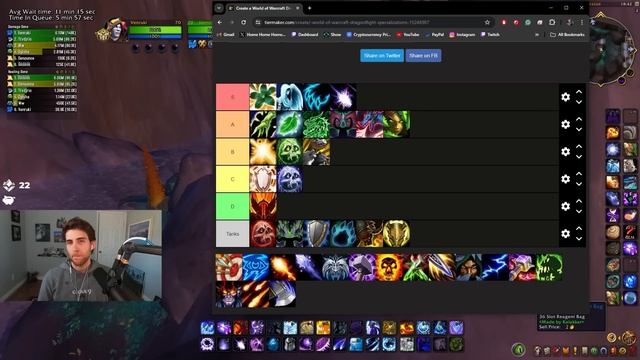Open settings gear for the D tier row
Screen dimensions: 640x360
tap(565, 206)
